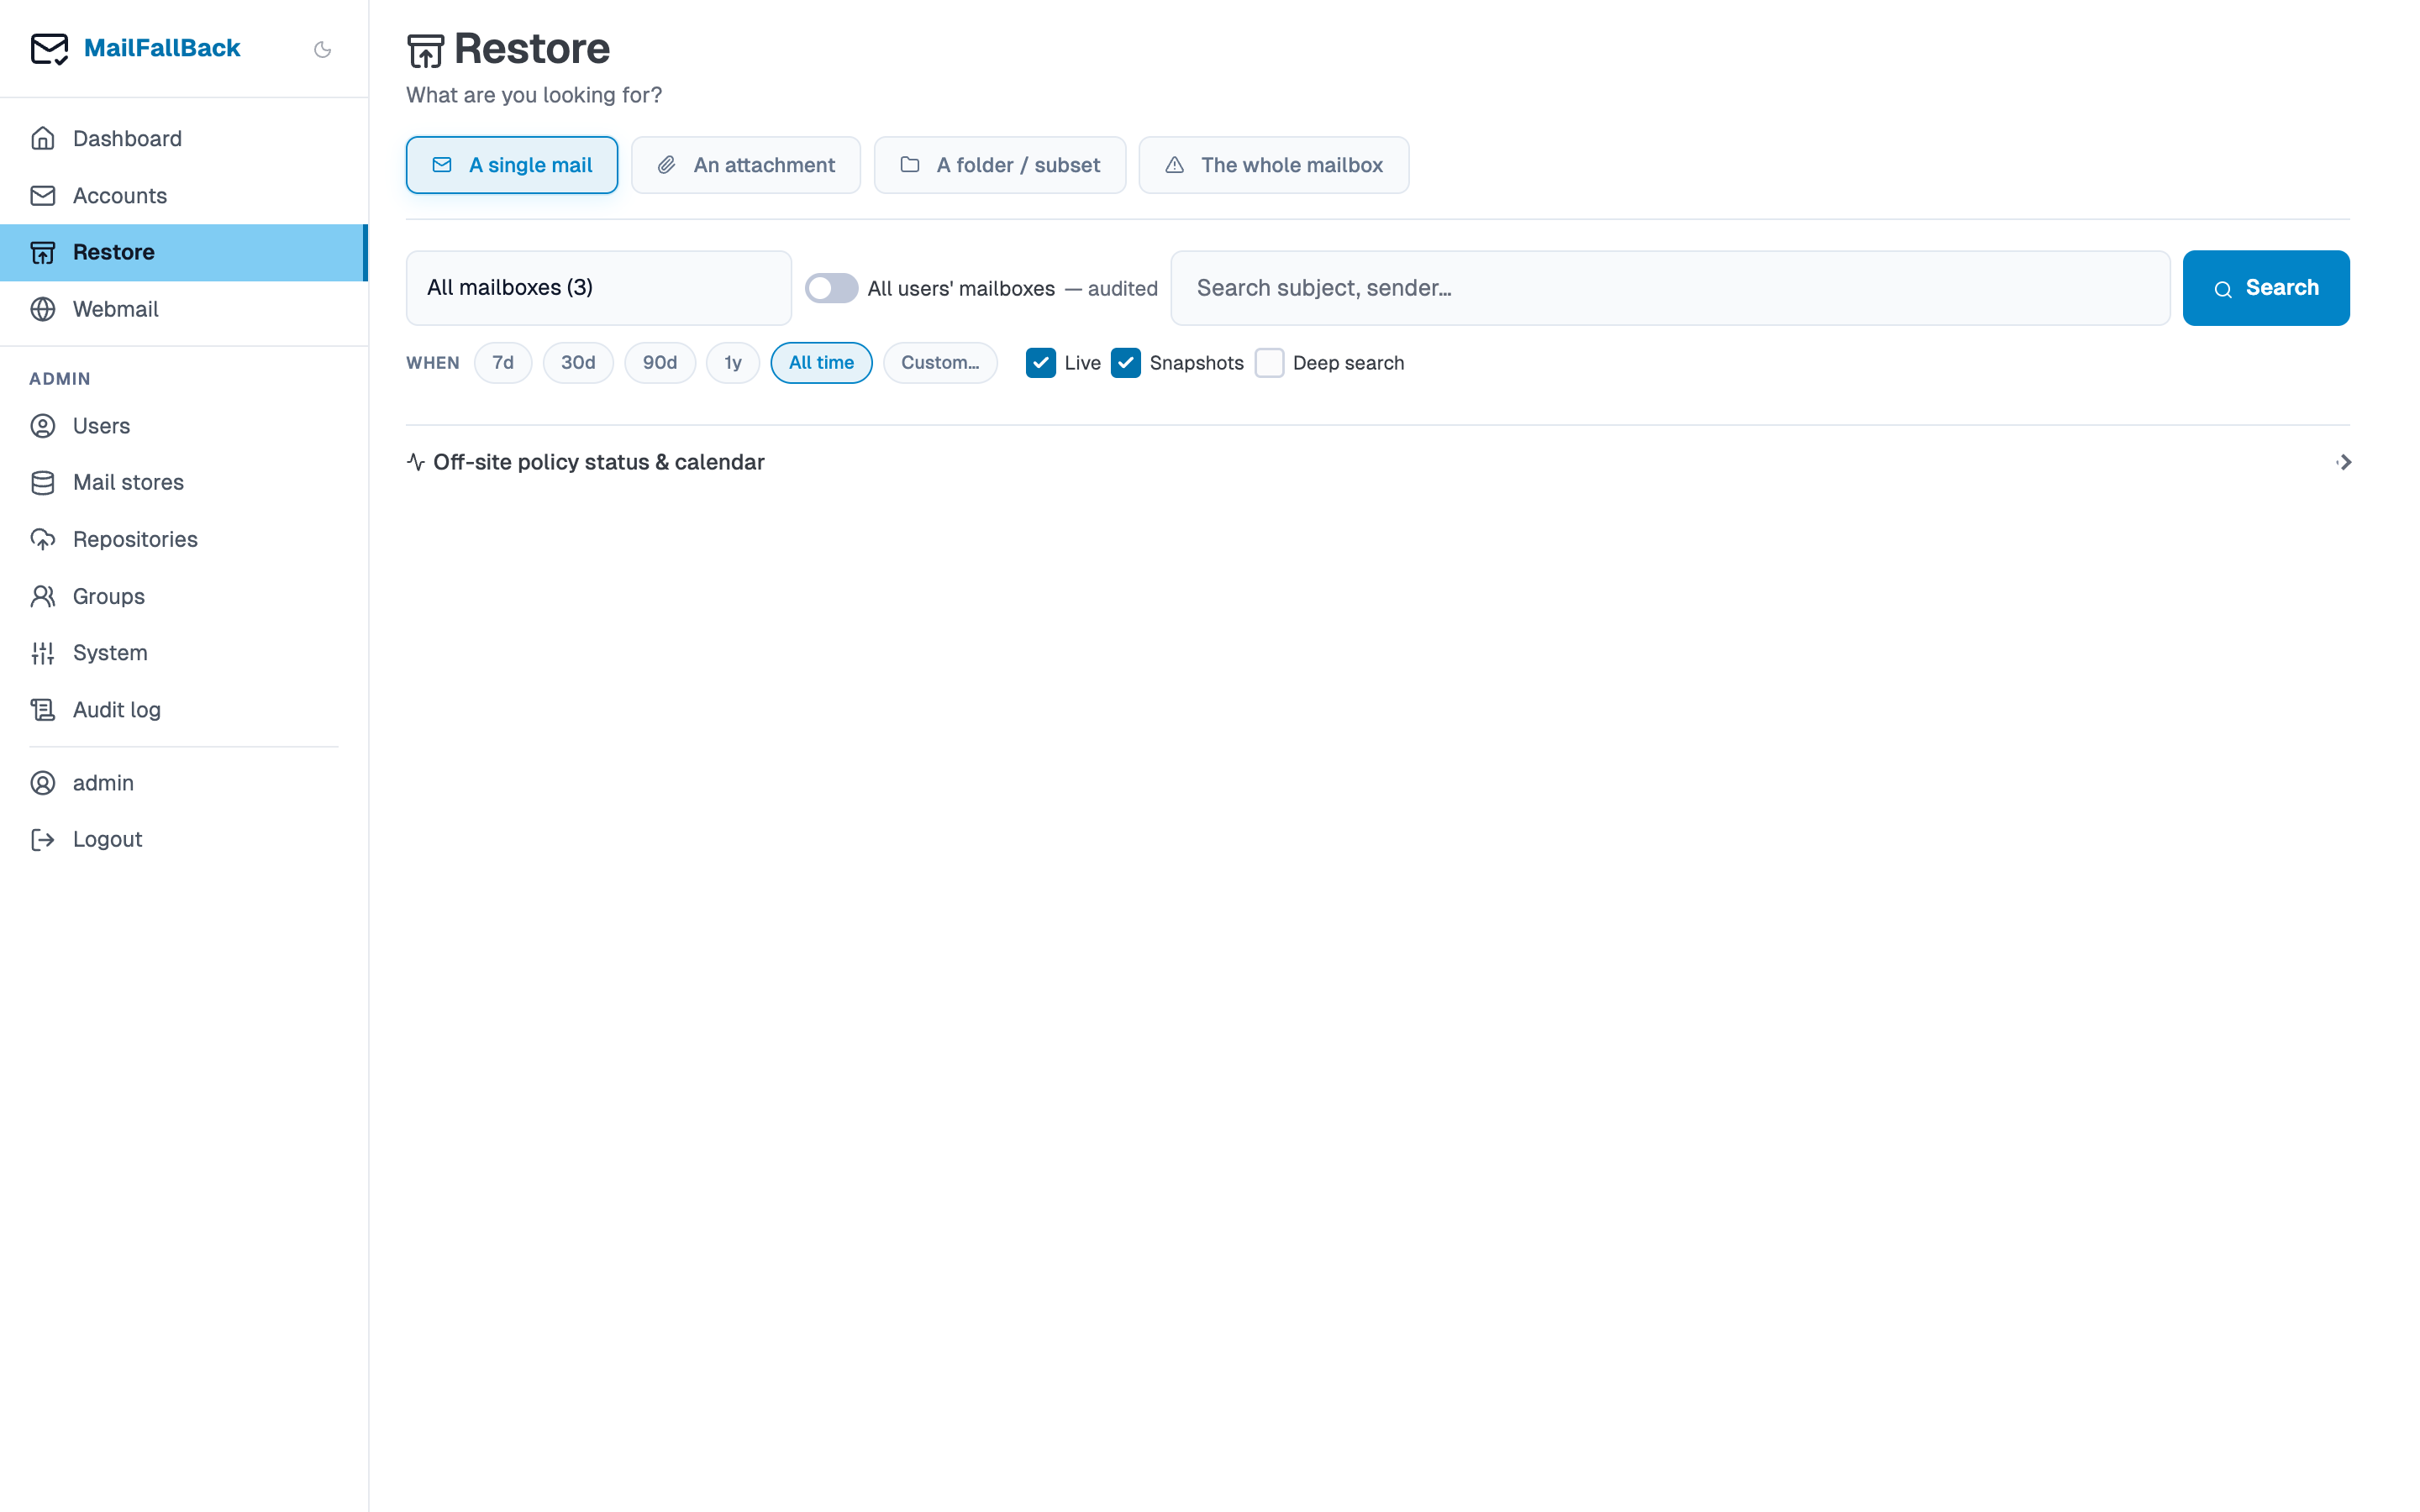Click the System sliders icon
The height and width of the screenshot is (1512, 2420).
[x=43, y=653]
